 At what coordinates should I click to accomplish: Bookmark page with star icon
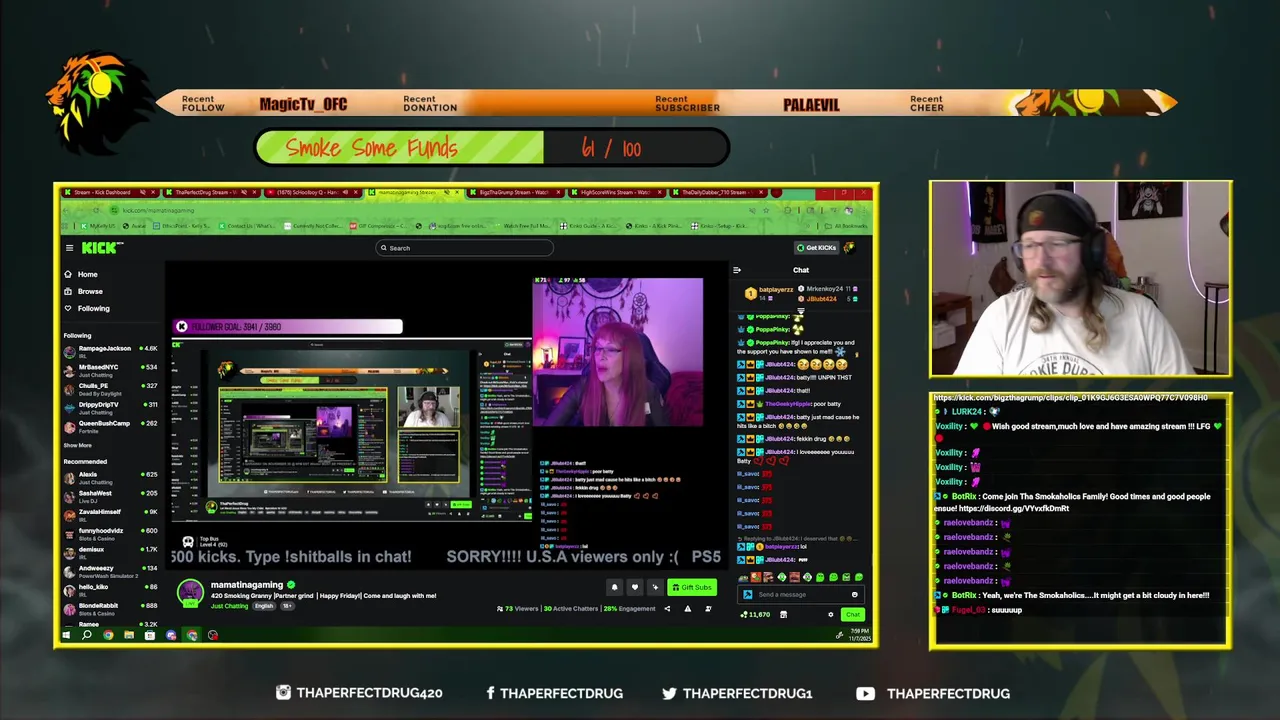[x=766, y=210]
